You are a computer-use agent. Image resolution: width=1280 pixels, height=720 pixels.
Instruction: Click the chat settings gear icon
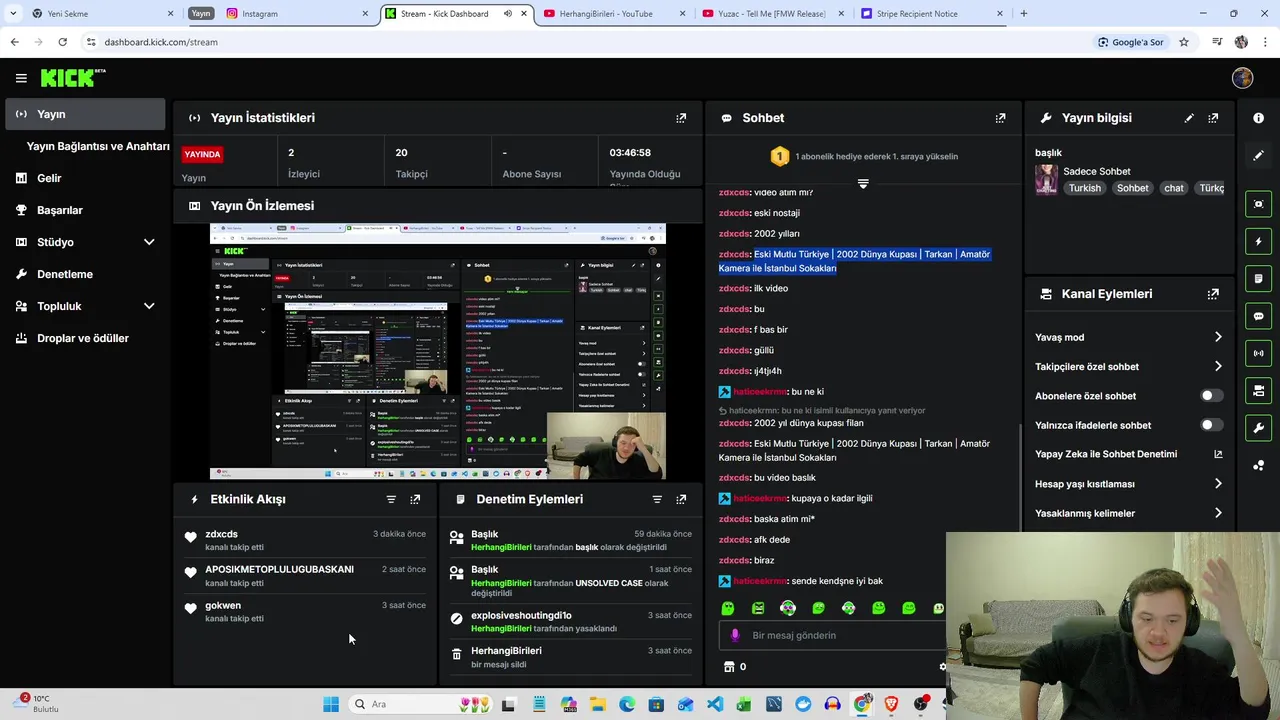pyautogui.click(x=941, y=667)
